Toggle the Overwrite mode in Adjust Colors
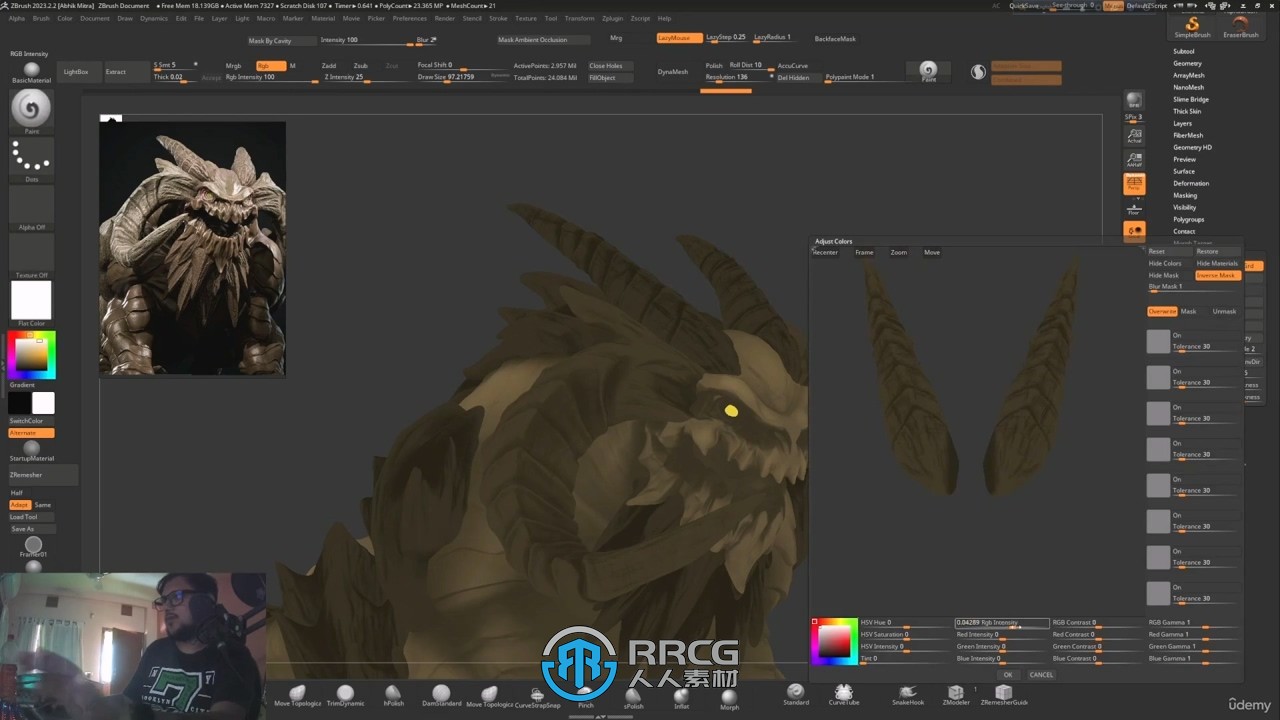Viewport: 1280px width, 720px height. tap(1162, 311)
